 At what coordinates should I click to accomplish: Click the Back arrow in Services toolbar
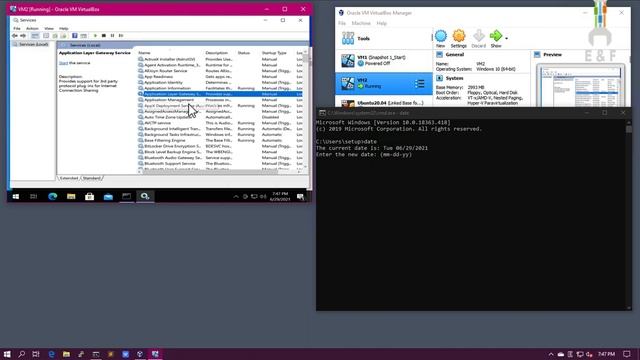click(x=15, y=36)
